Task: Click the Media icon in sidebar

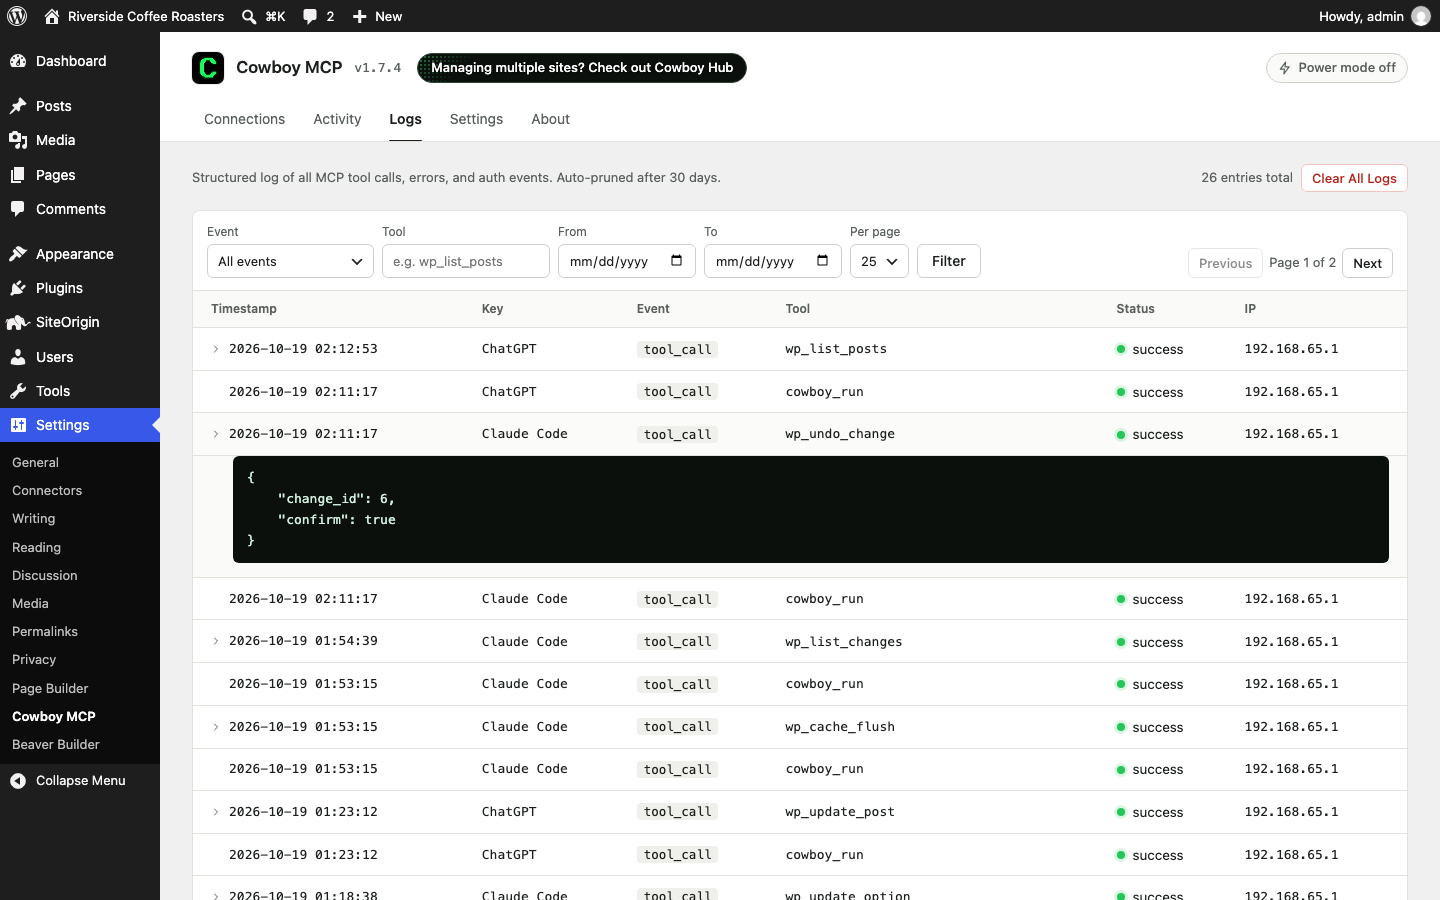Action: tap(18, 140)
